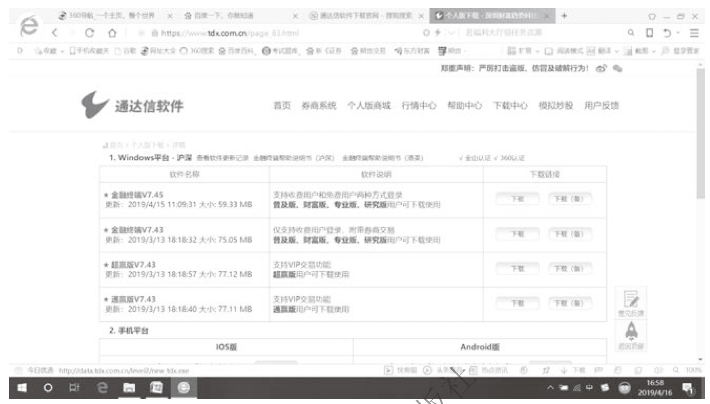Open 用户反馈 in site navigation
The height and width of the screenshot is (404, 710).
(x=601, y=106)
